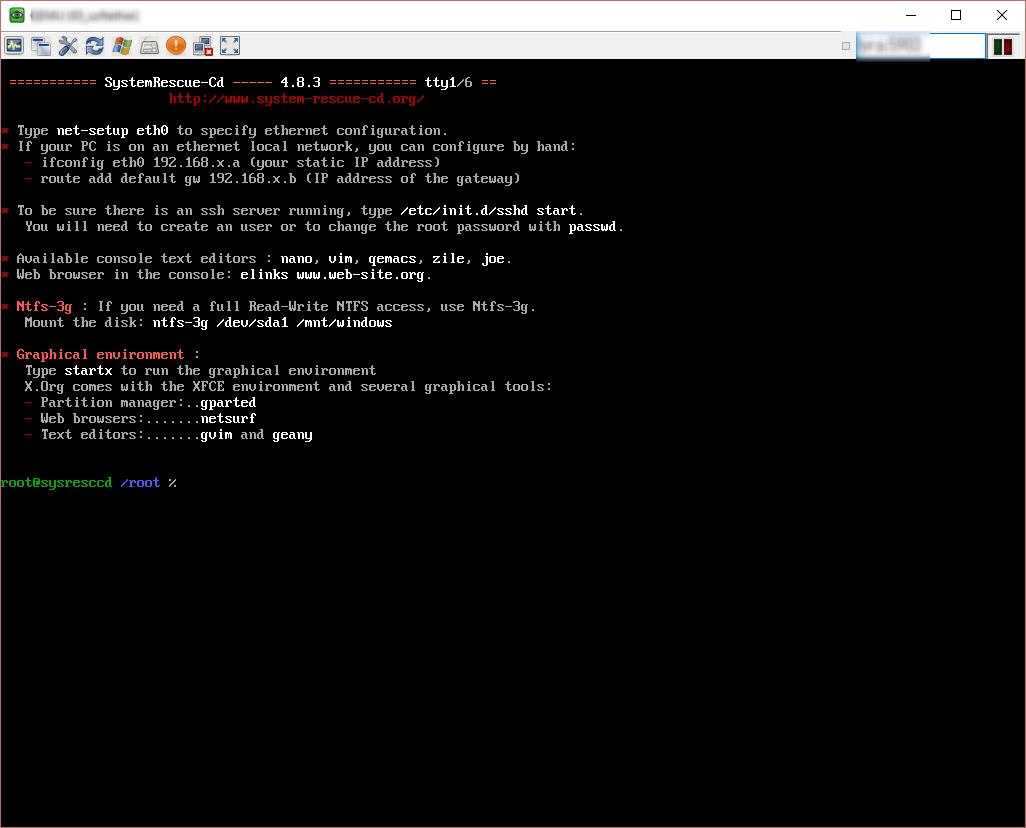Click the overlapping windows toolbar icon
Image resolution: width=1026 pixels, height=828 pixels.
coord(41,45)
